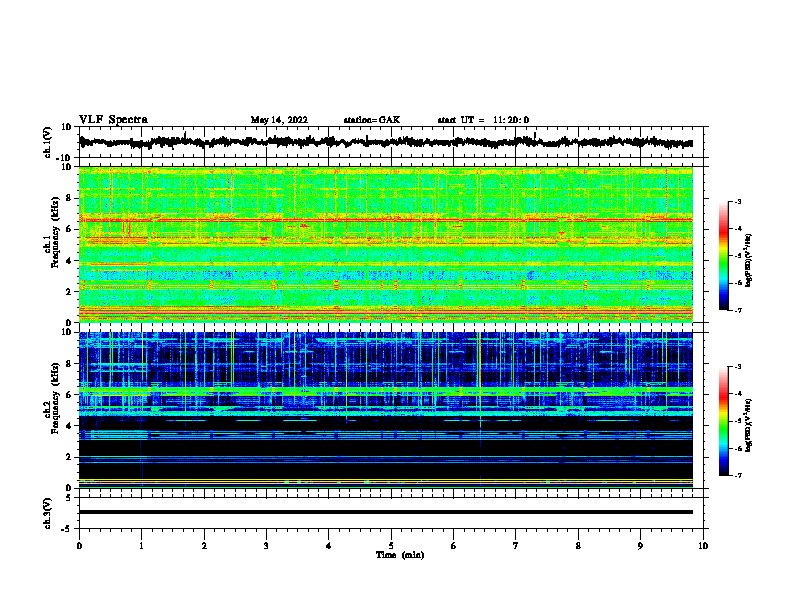
Task: Click the "8" kHz tick on ch.1 spectrogram axis
Action: pyautogui.click(x=69, y=198)
